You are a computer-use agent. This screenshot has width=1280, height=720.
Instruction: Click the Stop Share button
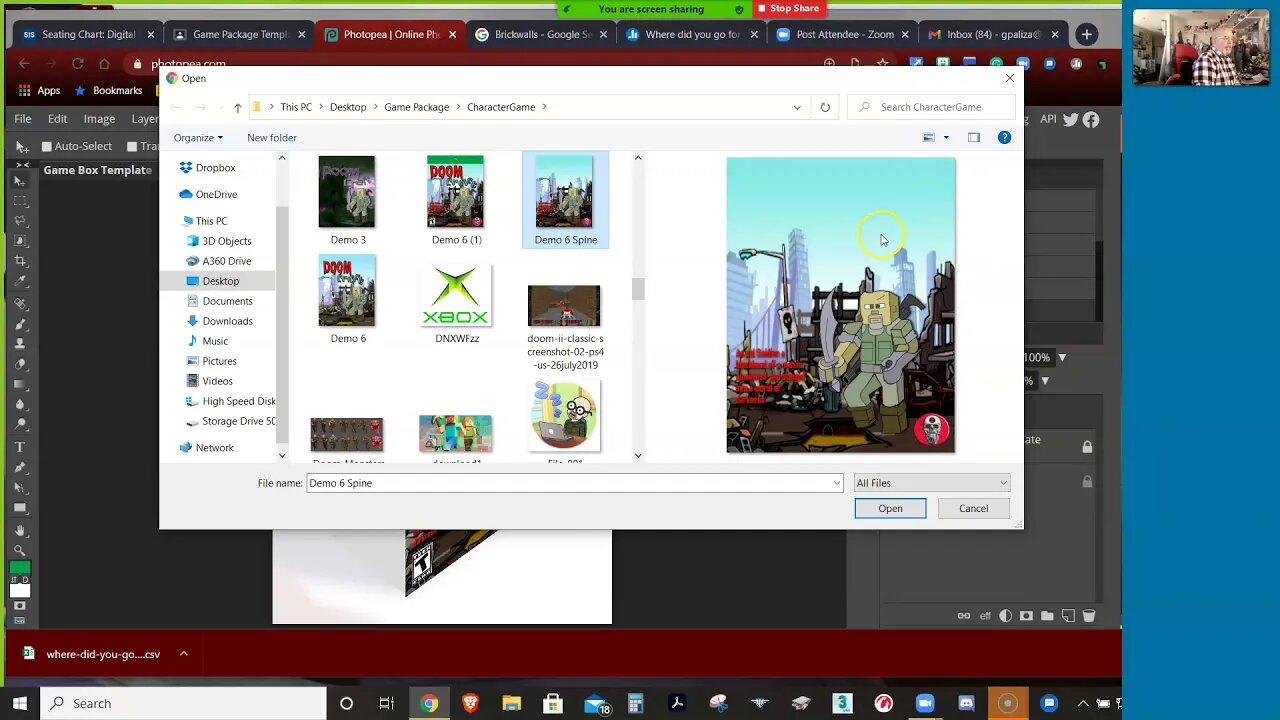click(788, 9)
